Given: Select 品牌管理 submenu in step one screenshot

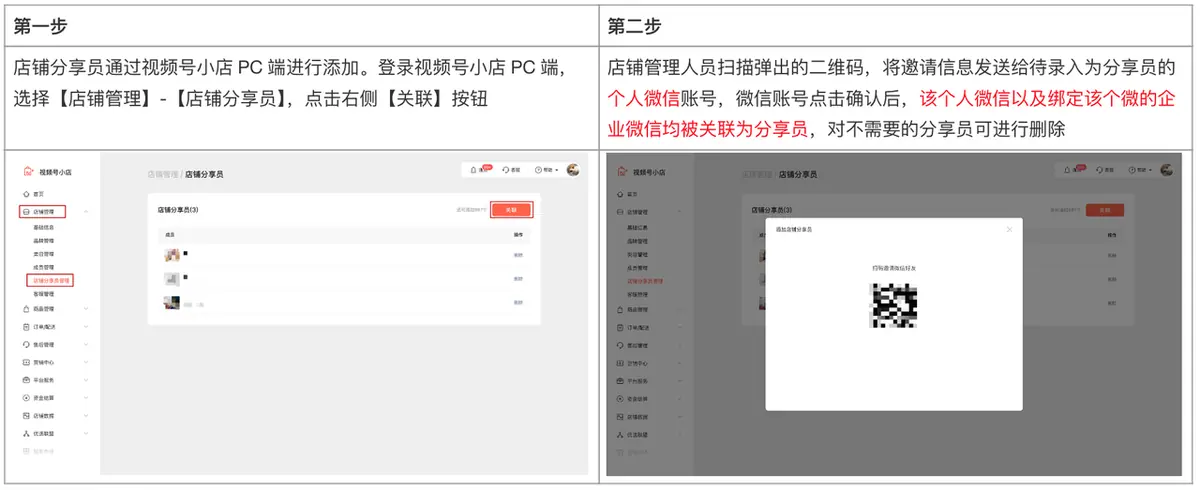Looking at the screenshot, I should [x=43, y=241].
